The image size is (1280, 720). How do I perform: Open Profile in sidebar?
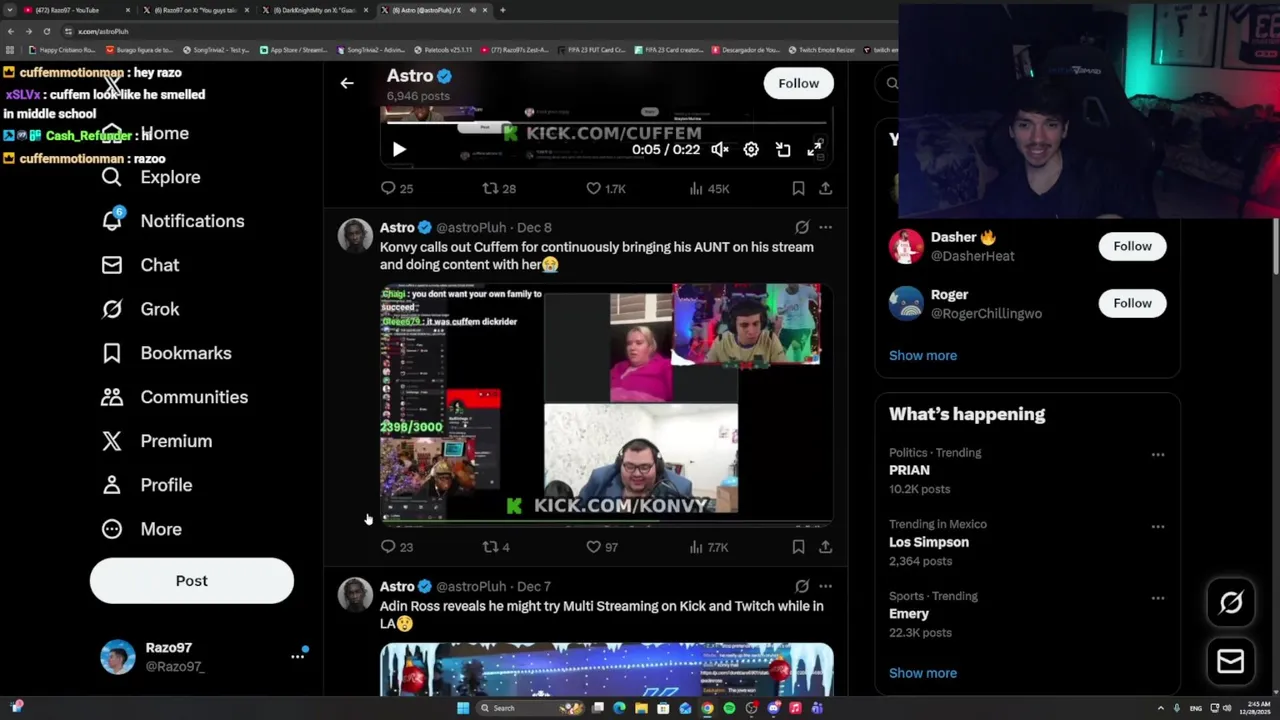tap(146, 485)
